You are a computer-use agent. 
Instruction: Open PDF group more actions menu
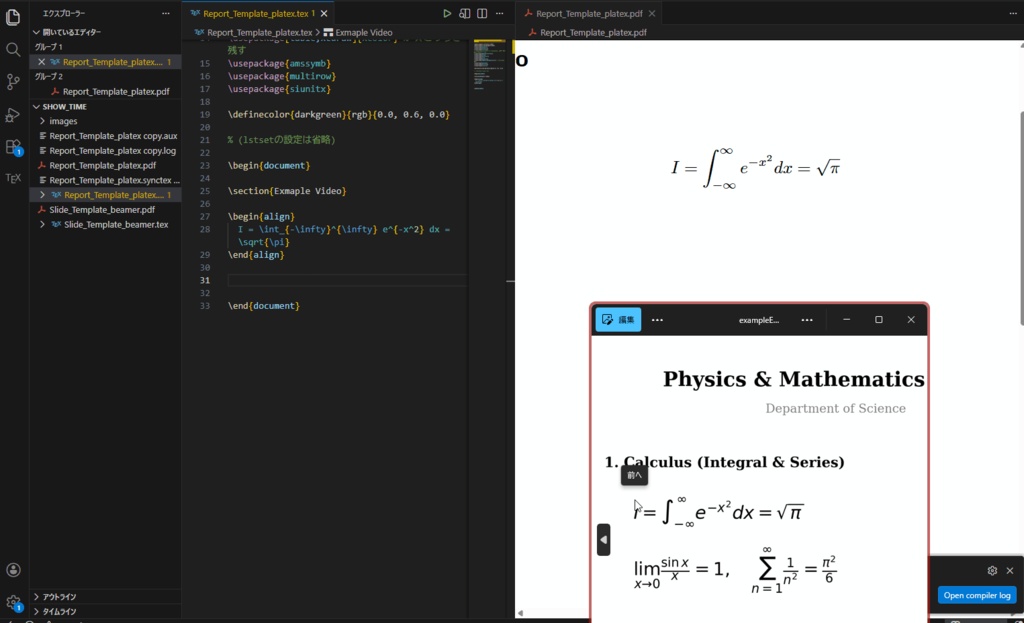1013,13
